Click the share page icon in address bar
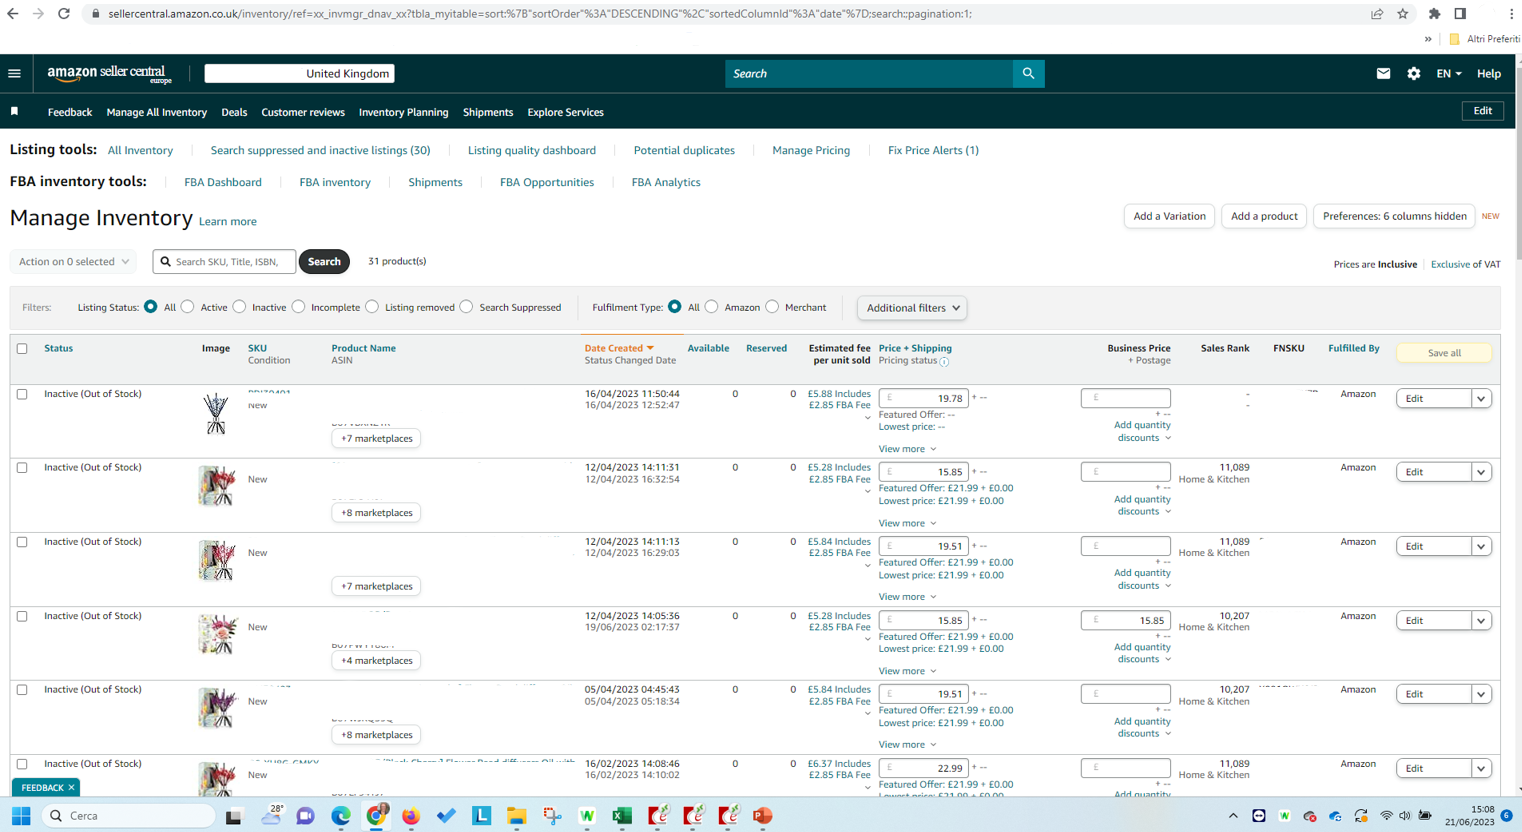Image resolution: width=1522 pixels, height=832 pixels. coord(1377,14)
